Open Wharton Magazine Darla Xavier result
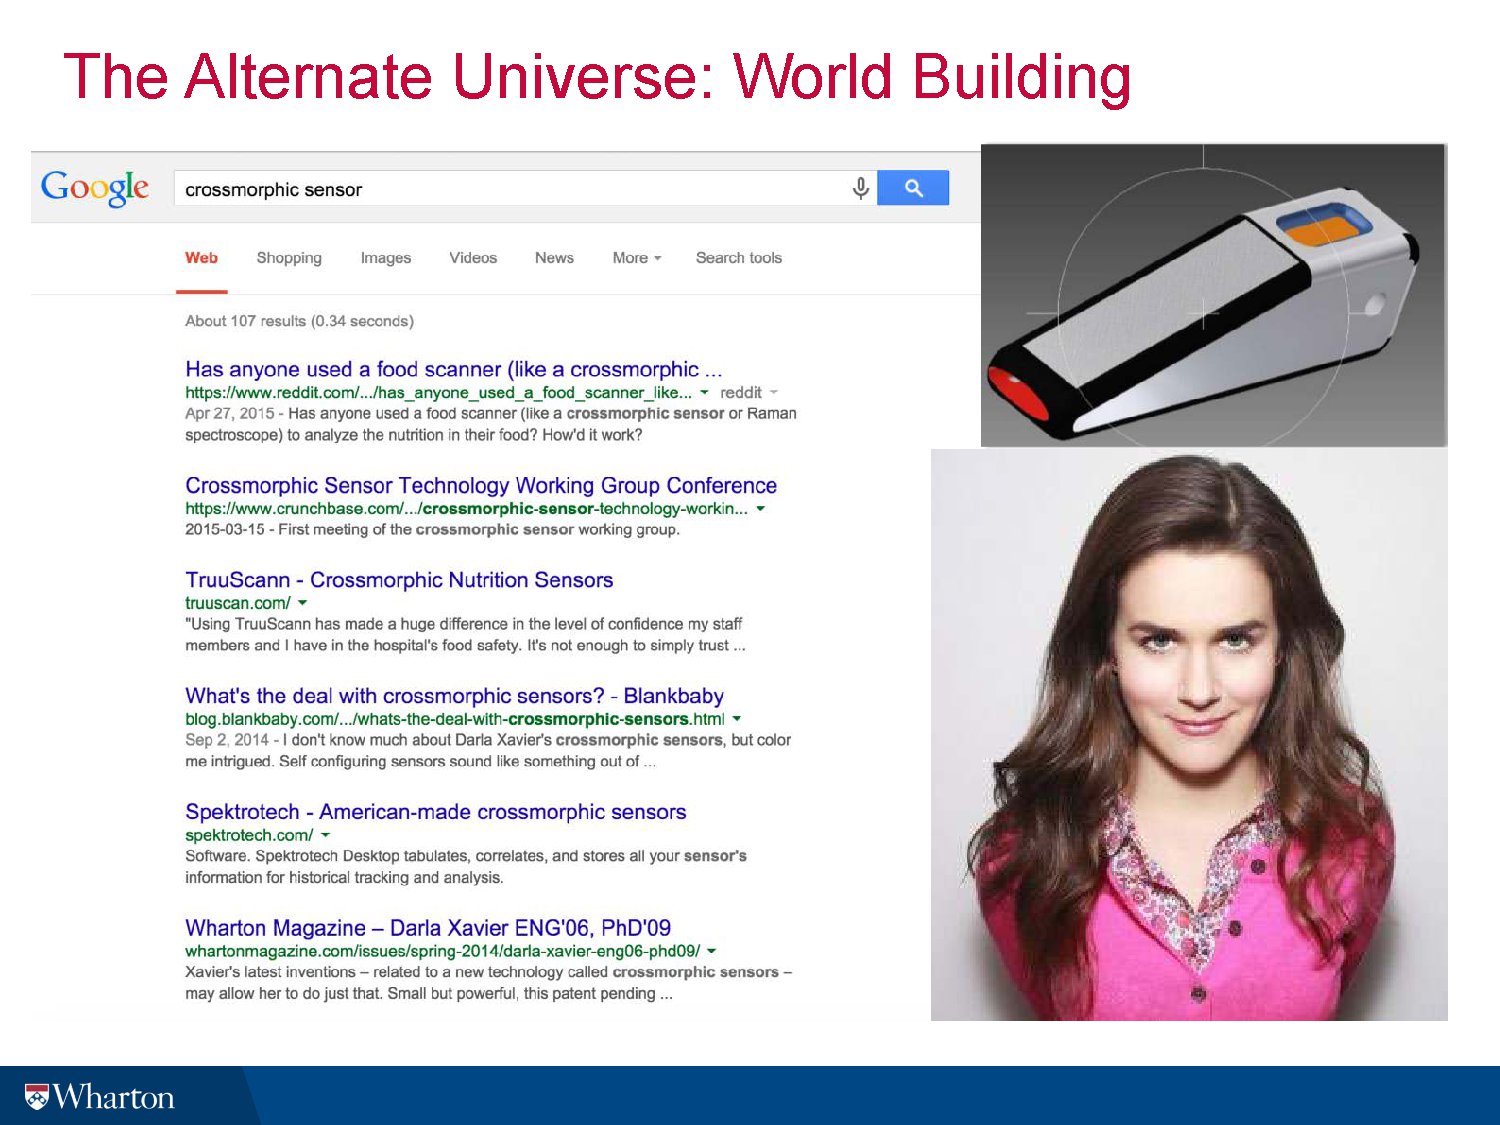 [428, 928]
